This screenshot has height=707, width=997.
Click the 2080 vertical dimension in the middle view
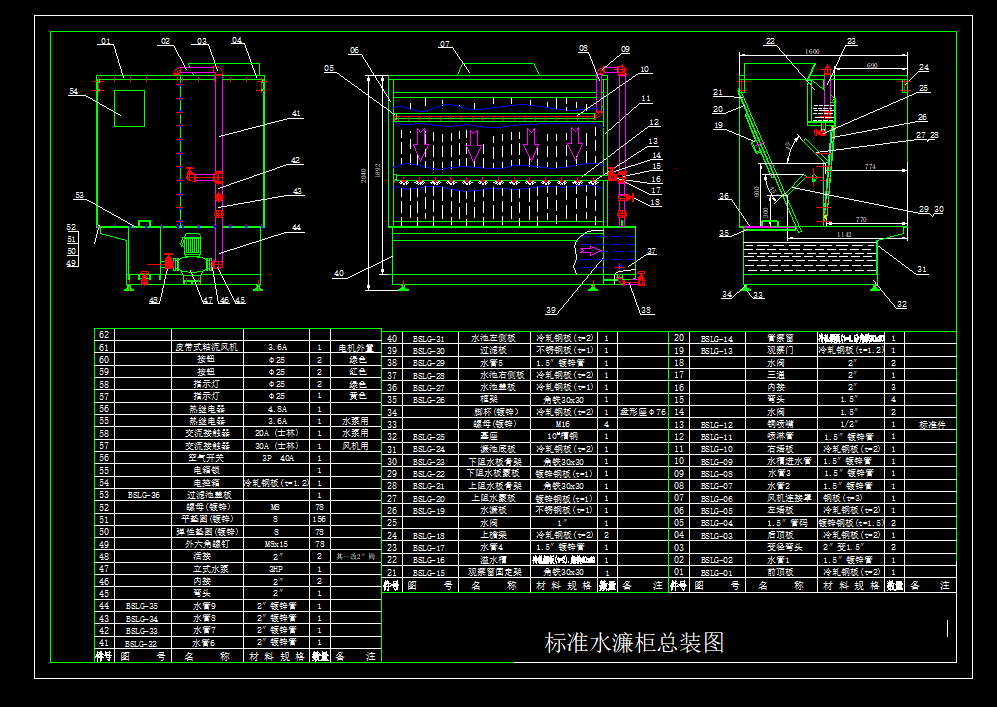coord(363,172)
